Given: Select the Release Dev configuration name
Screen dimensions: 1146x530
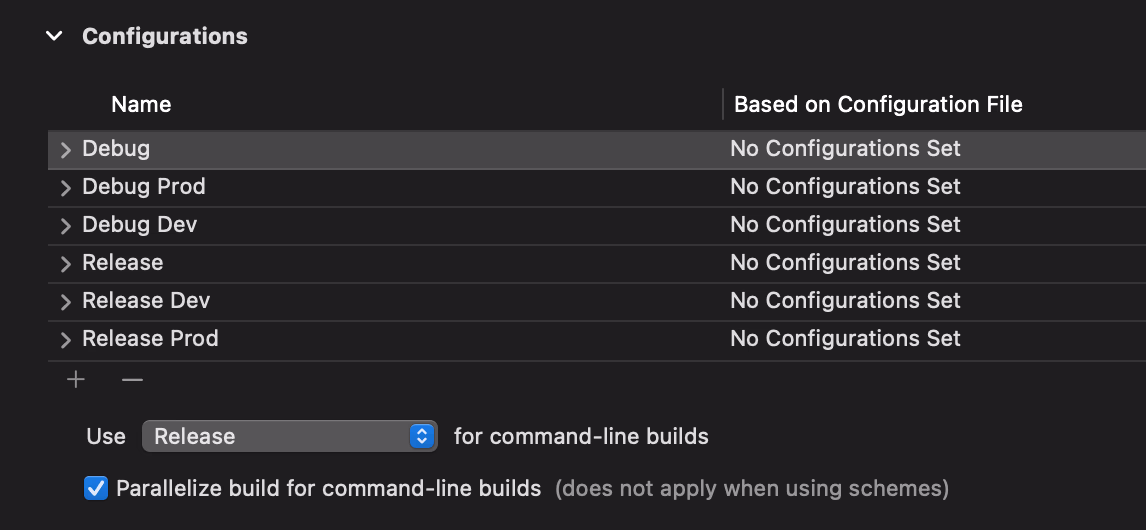Looking at the screenshot, I should click(146, 301).
